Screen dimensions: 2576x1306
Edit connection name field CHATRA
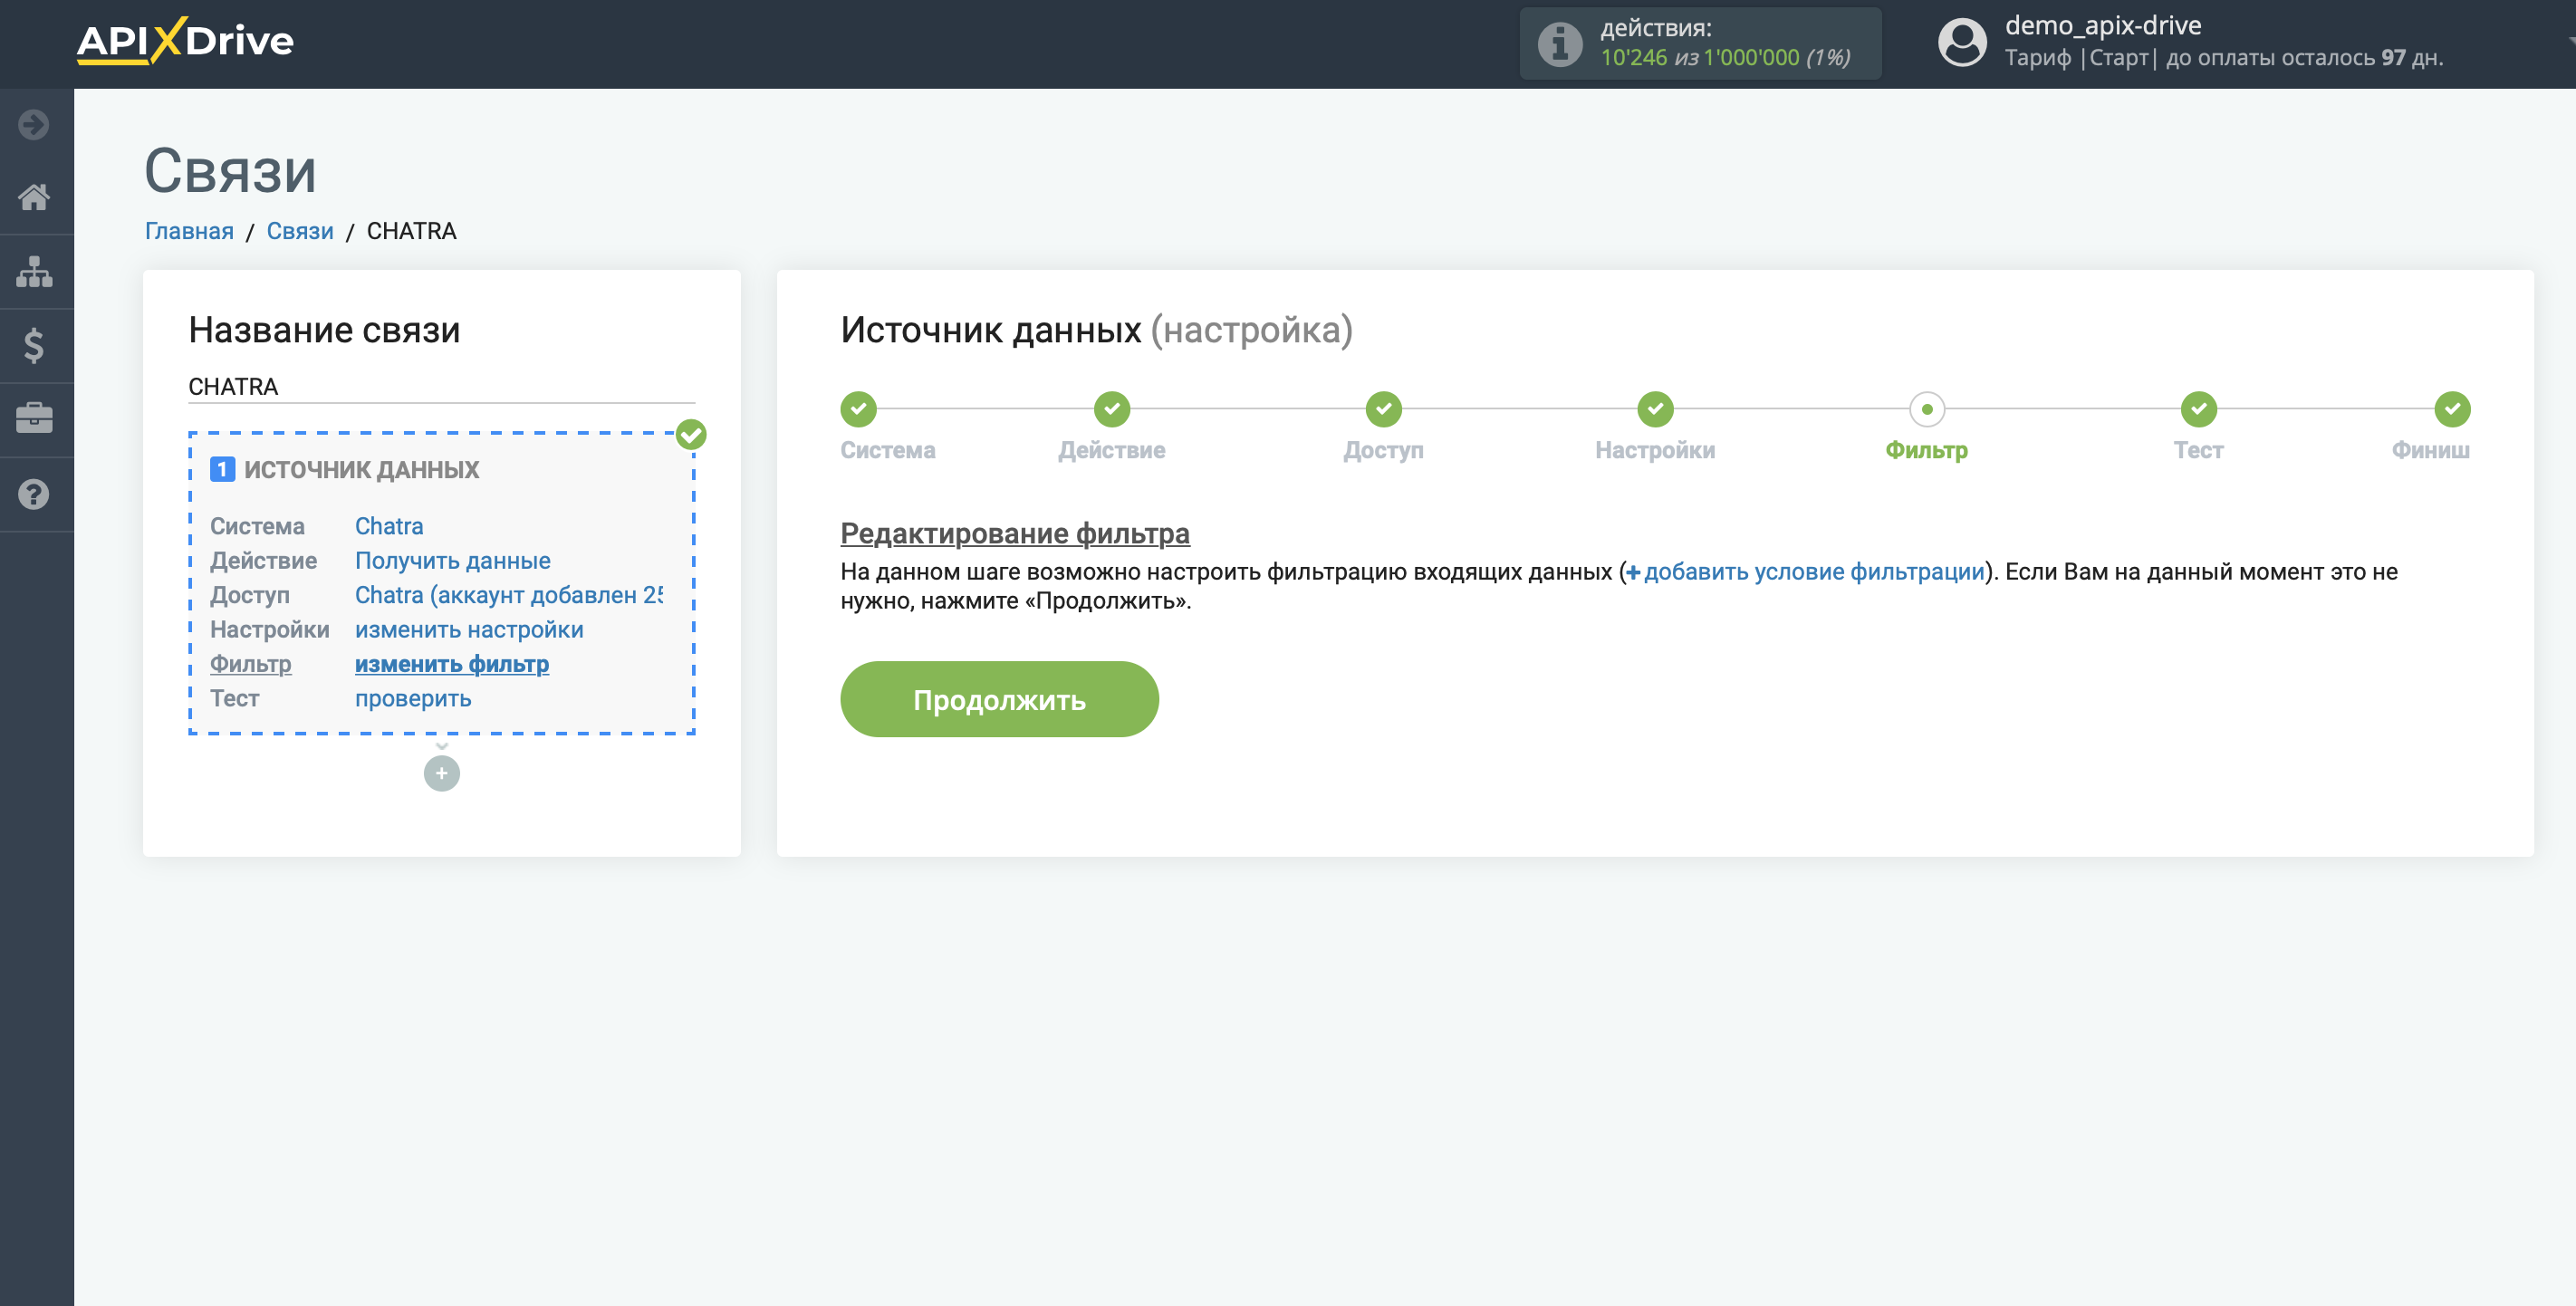click(441, 387)
